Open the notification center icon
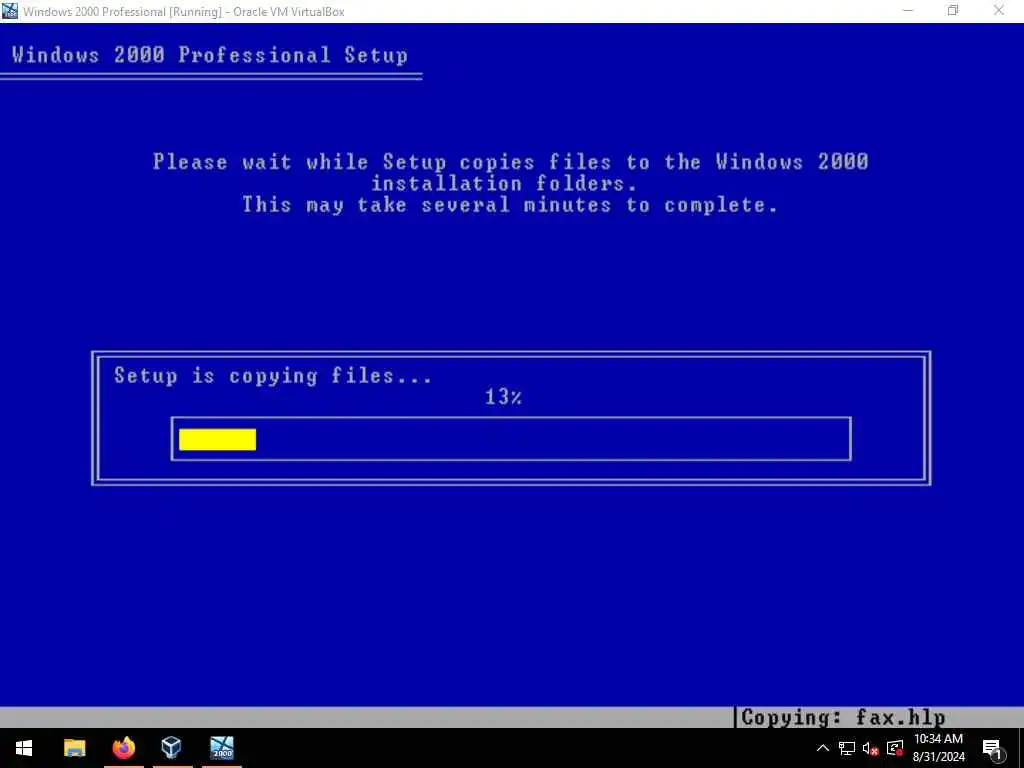 992,748
